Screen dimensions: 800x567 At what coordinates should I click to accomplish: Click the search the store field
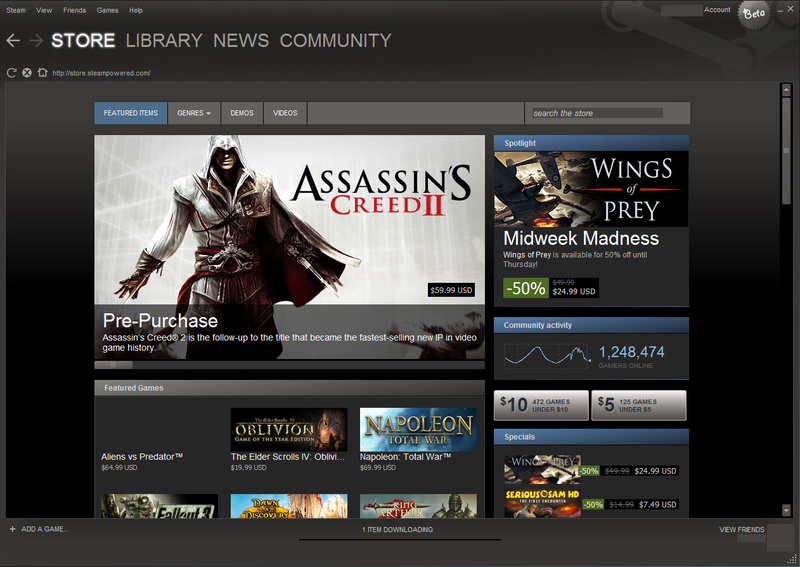tap(597, 113)
